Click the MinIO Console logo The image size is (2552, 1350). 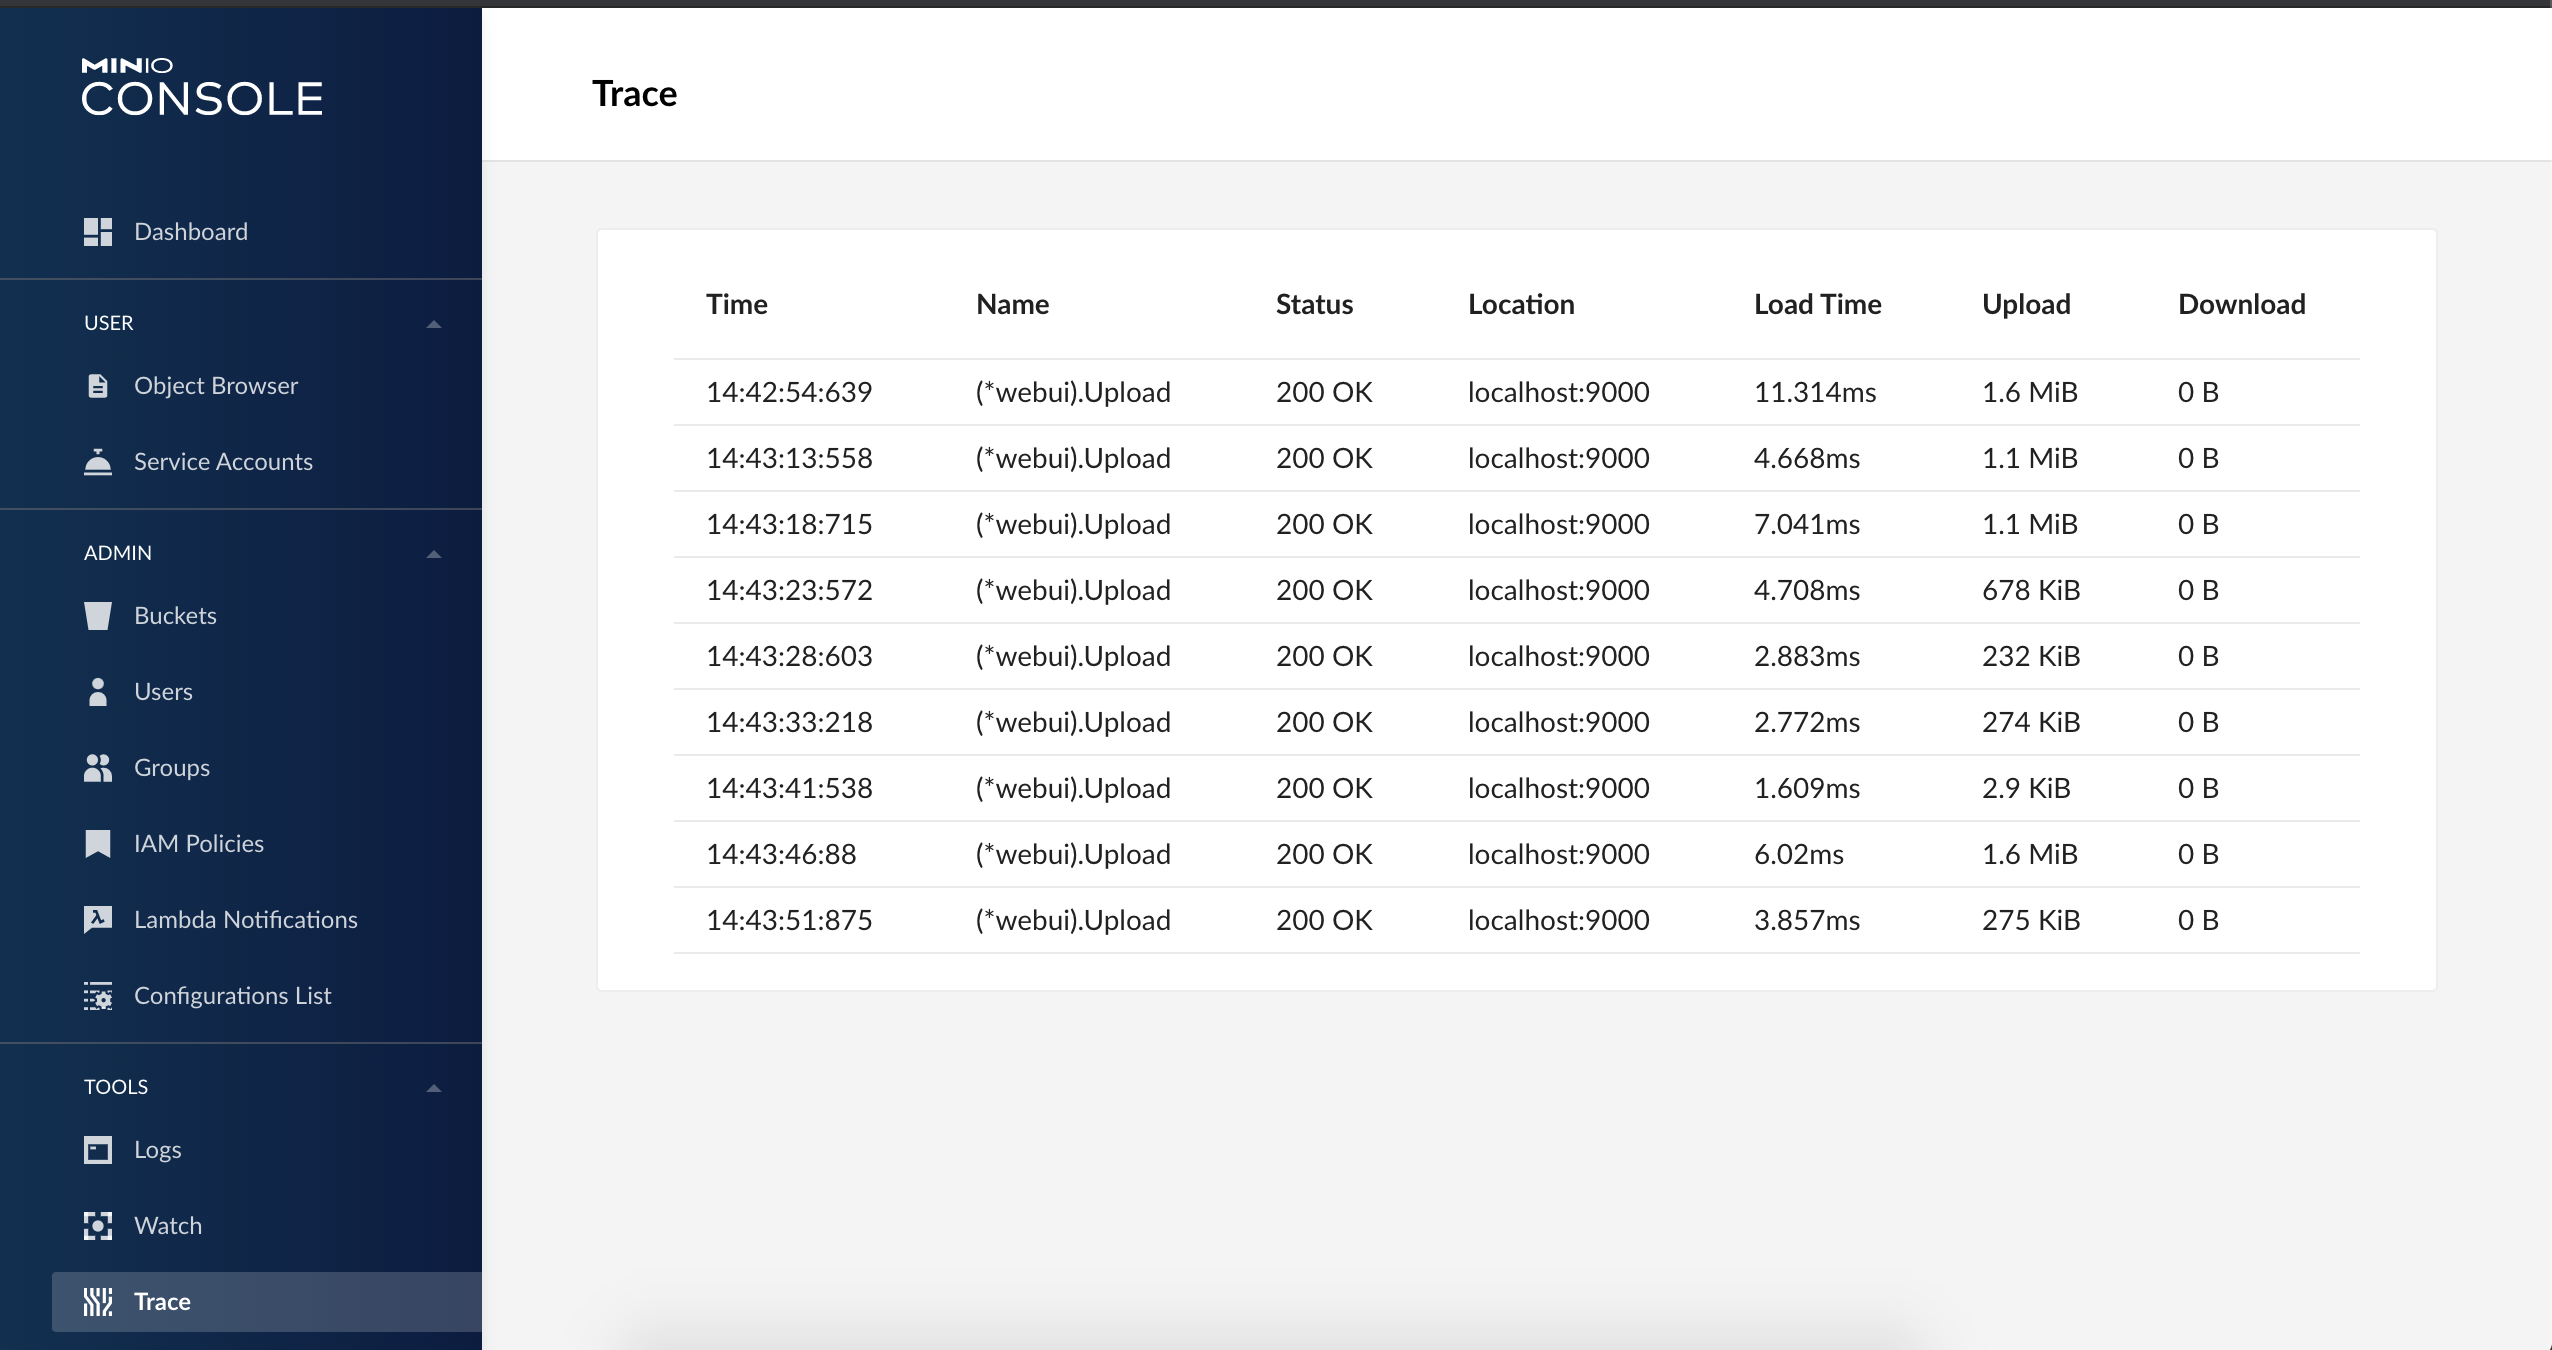pyautogui.click(x=202, y=86)
